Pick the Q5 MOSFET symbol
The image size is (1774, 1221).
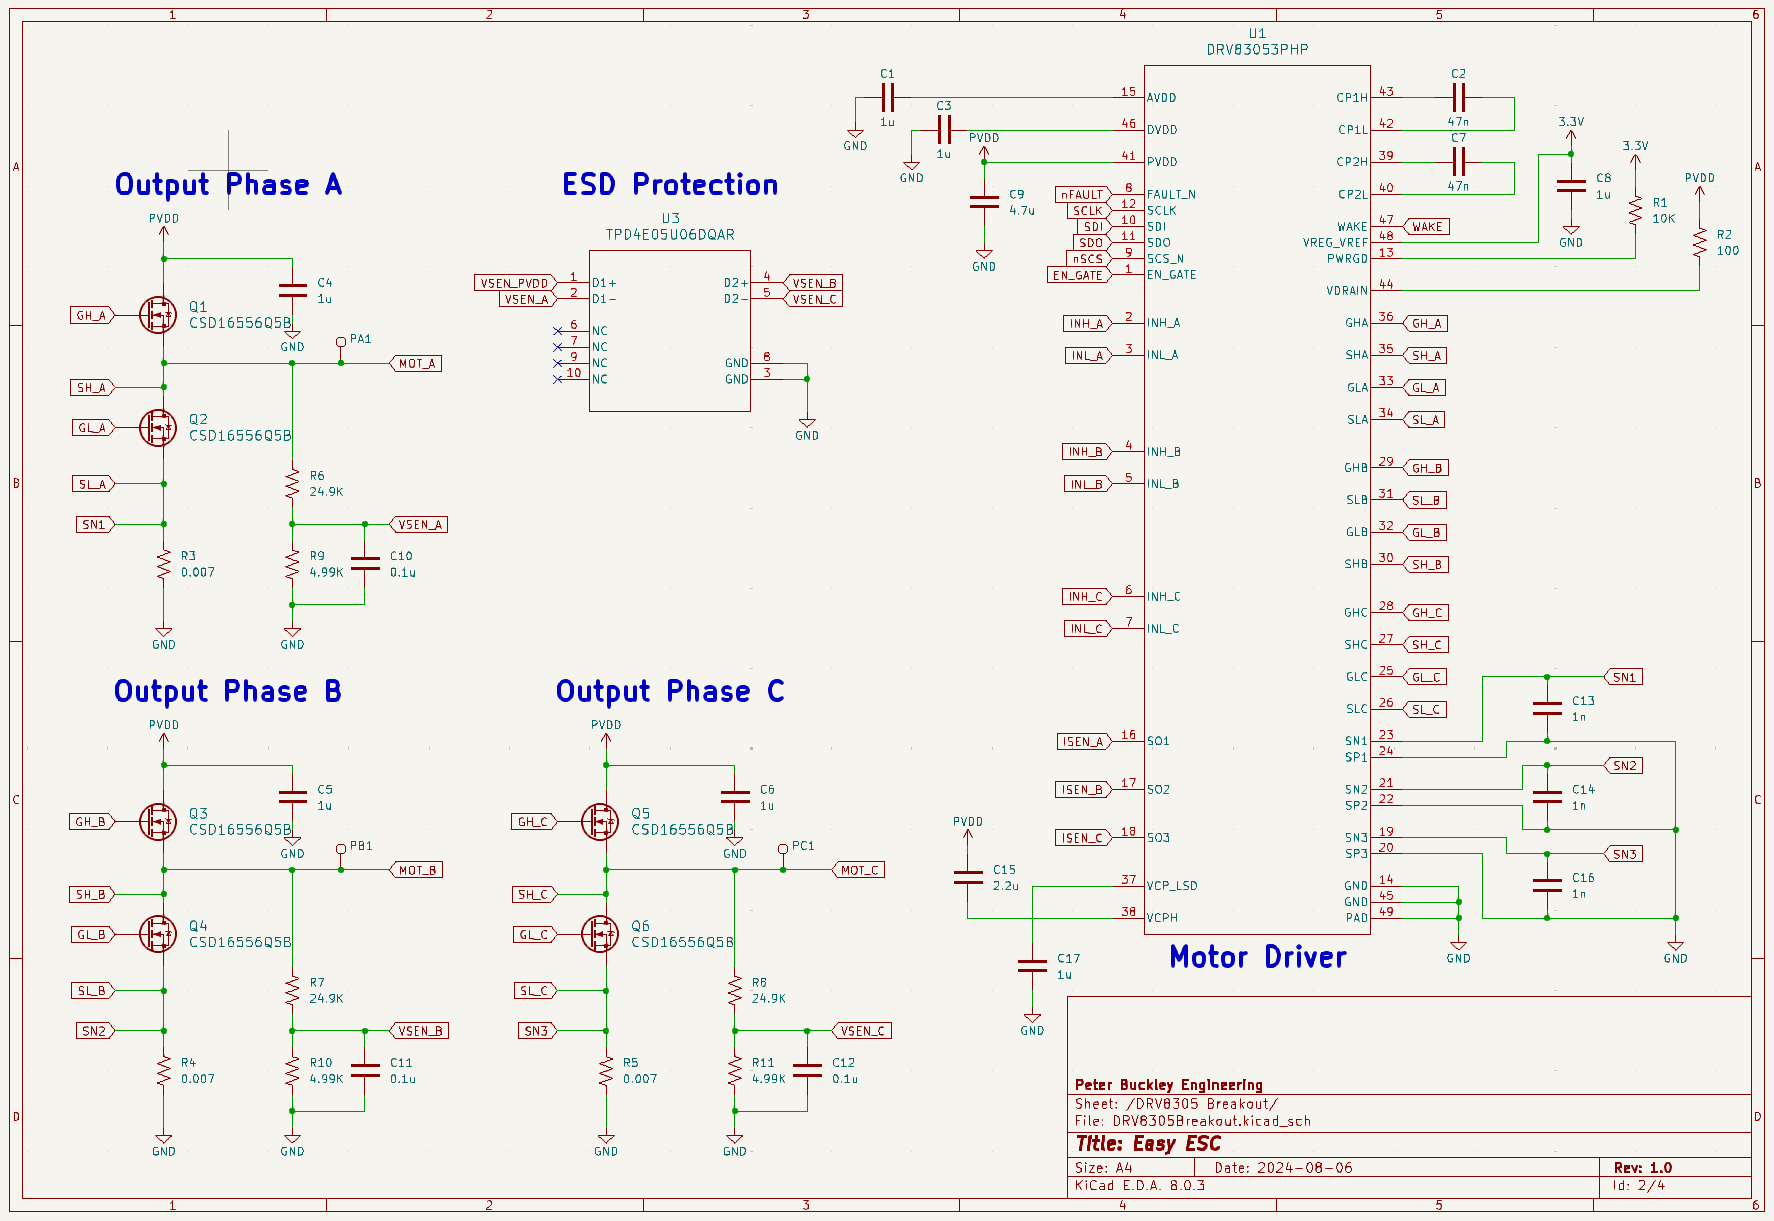click(x=600, y=822)
